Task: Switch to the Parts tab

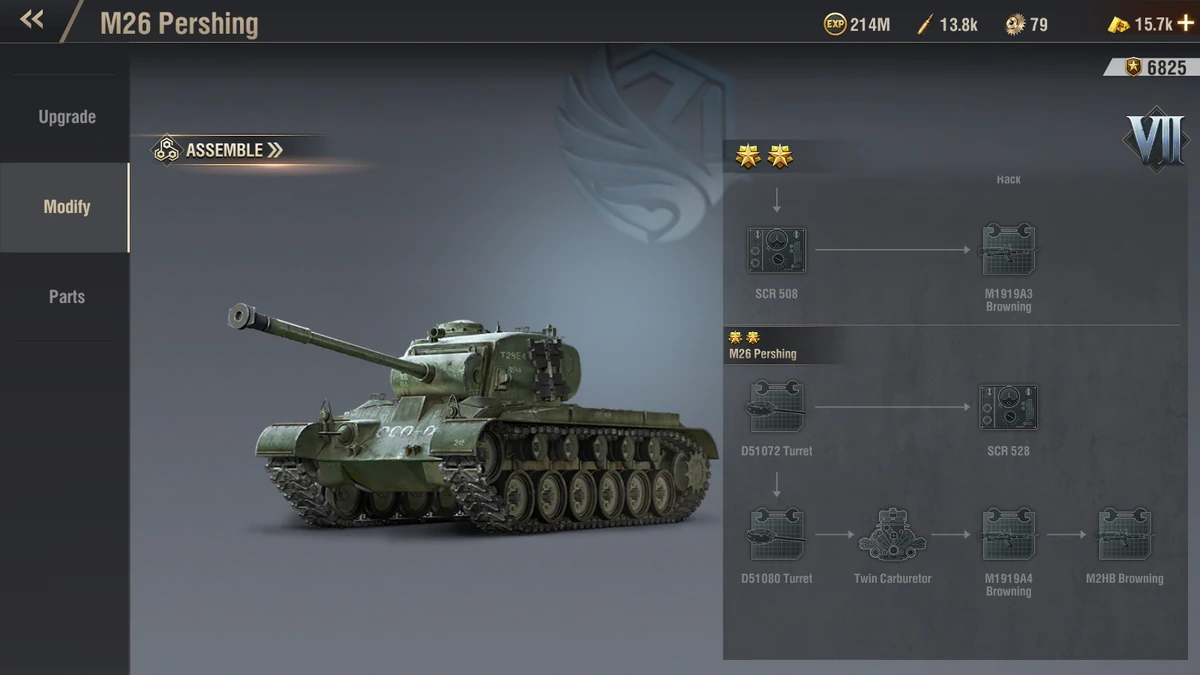Action: (x=65, y=297)
